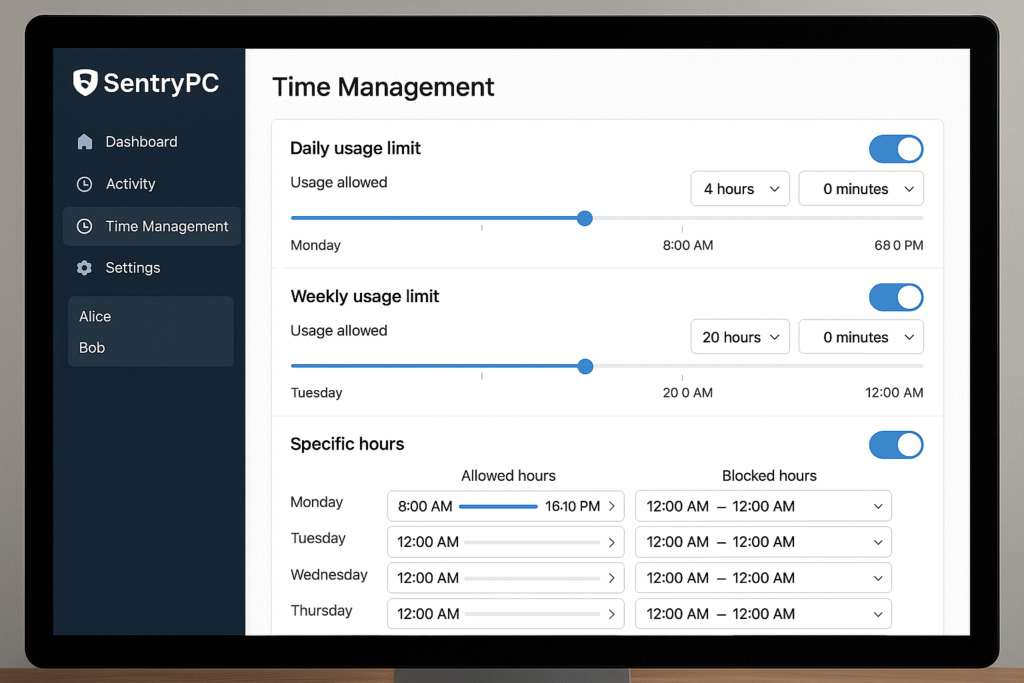Open the daily 4 hours dropdown

tap(740, 189)
